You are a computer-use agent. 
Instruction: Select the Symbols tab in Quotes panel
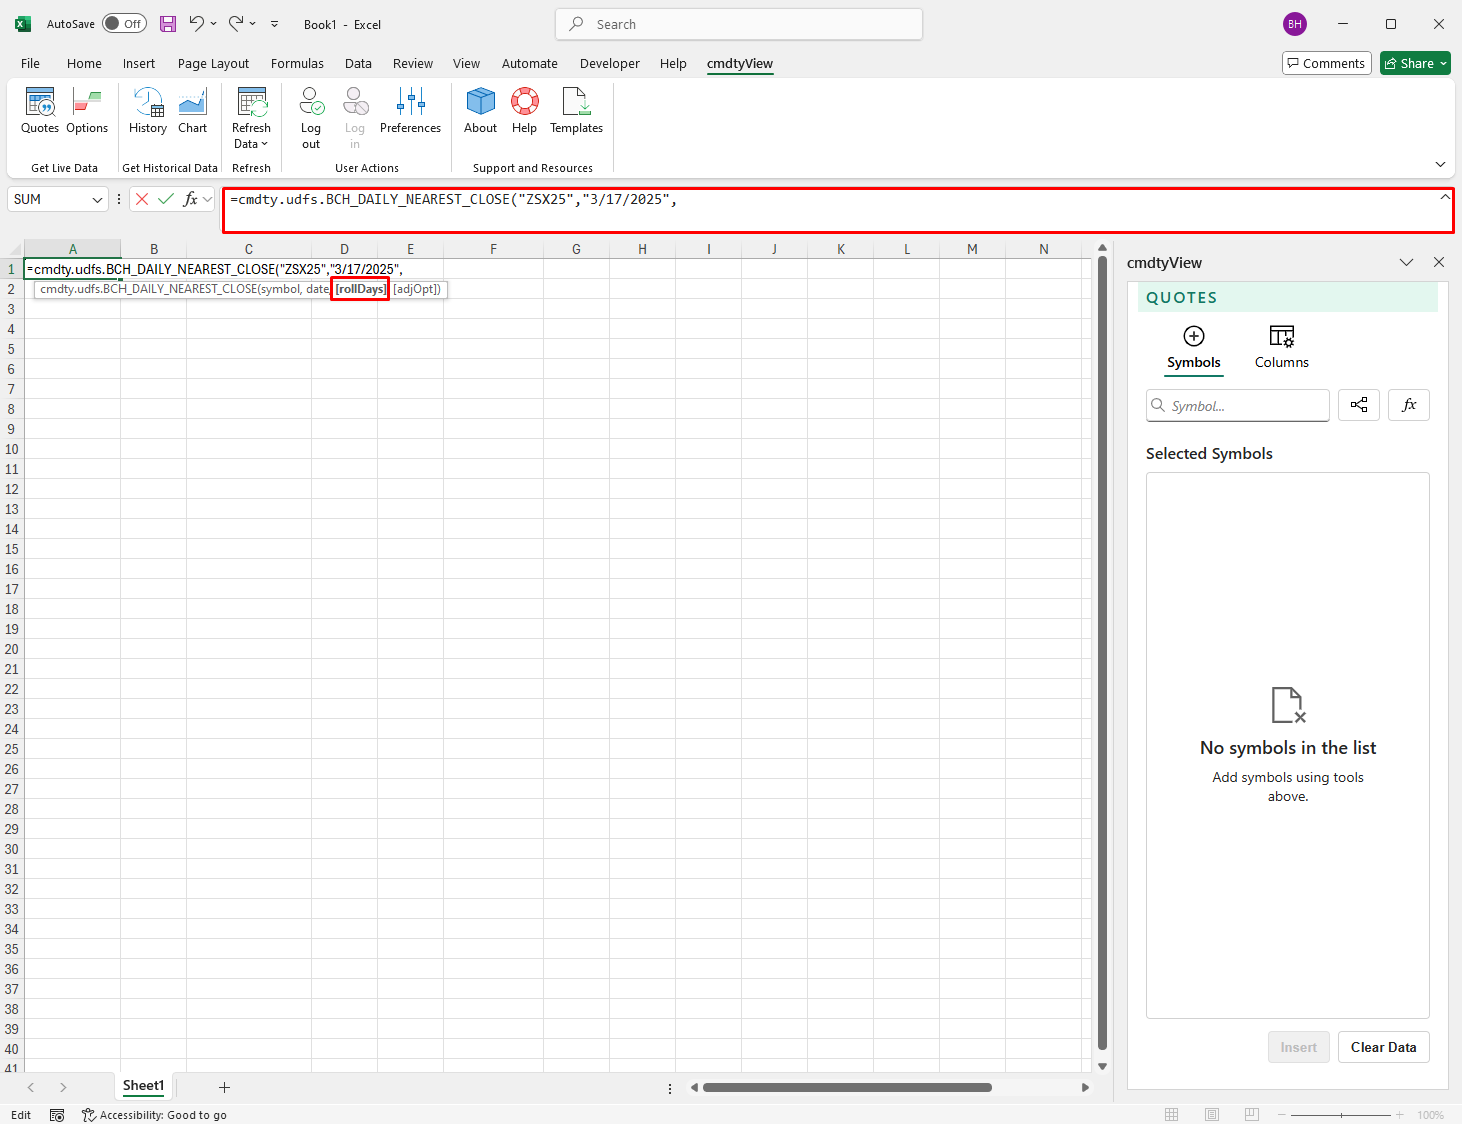coord(1194,349)
